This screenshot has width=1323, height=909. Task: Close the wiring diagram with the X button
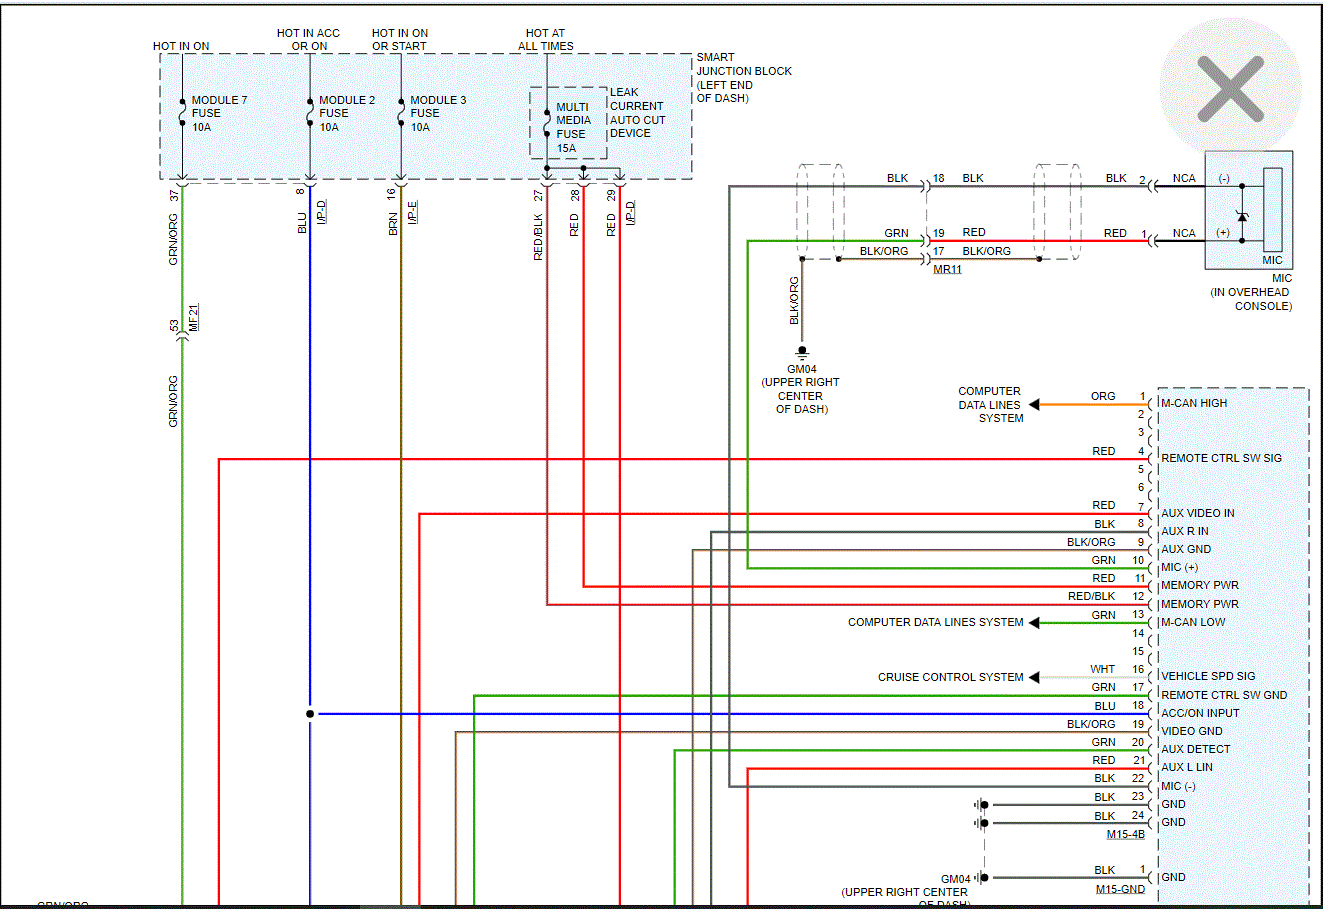click(1230, 88)
